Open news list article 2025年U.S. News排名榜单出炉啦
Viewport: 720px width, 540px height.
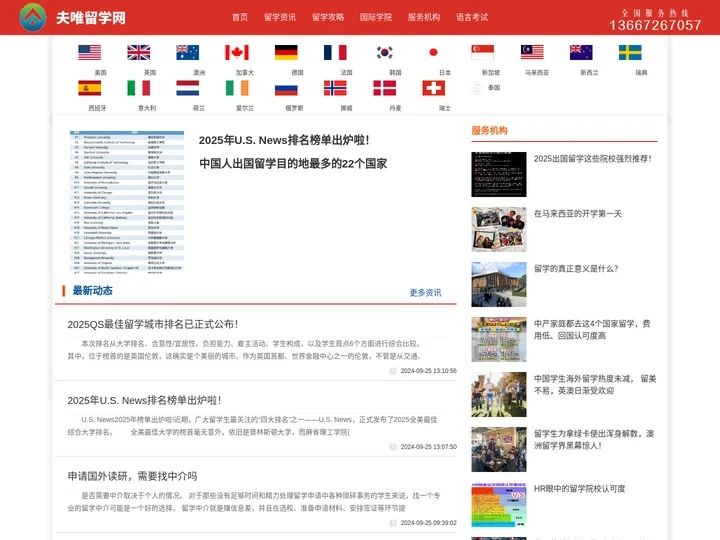tap(144, 400)
